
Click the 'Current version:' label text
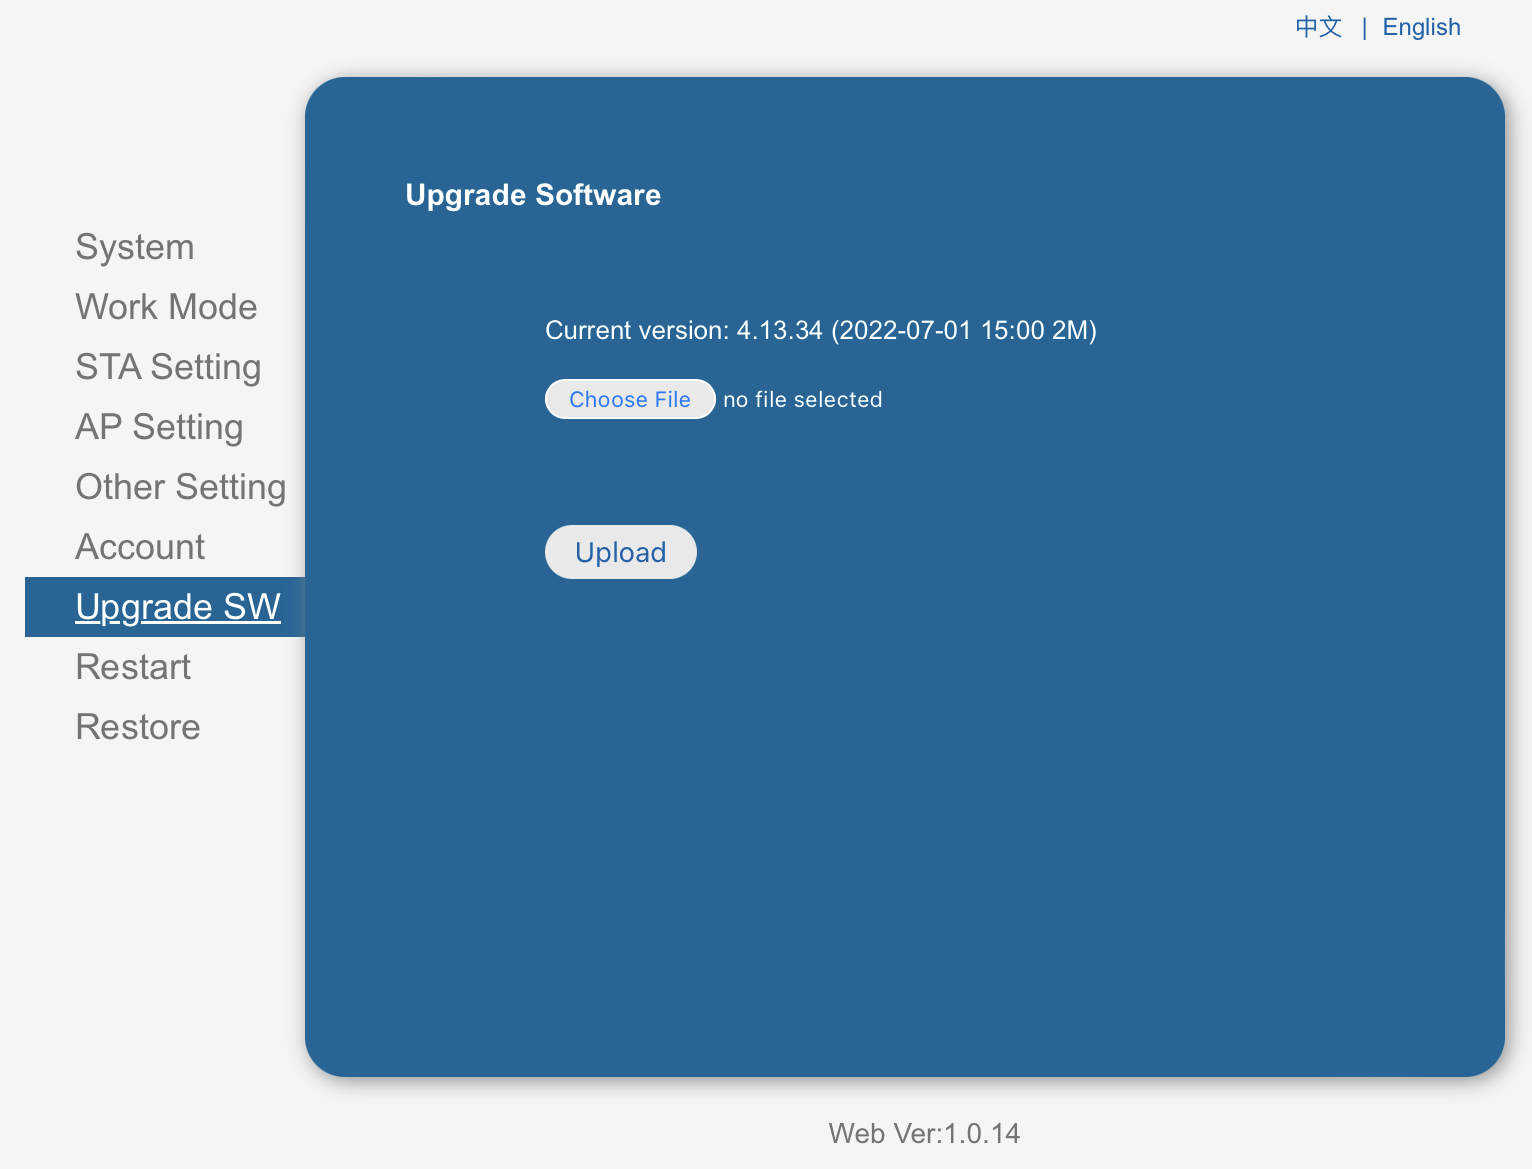[637, 331]
